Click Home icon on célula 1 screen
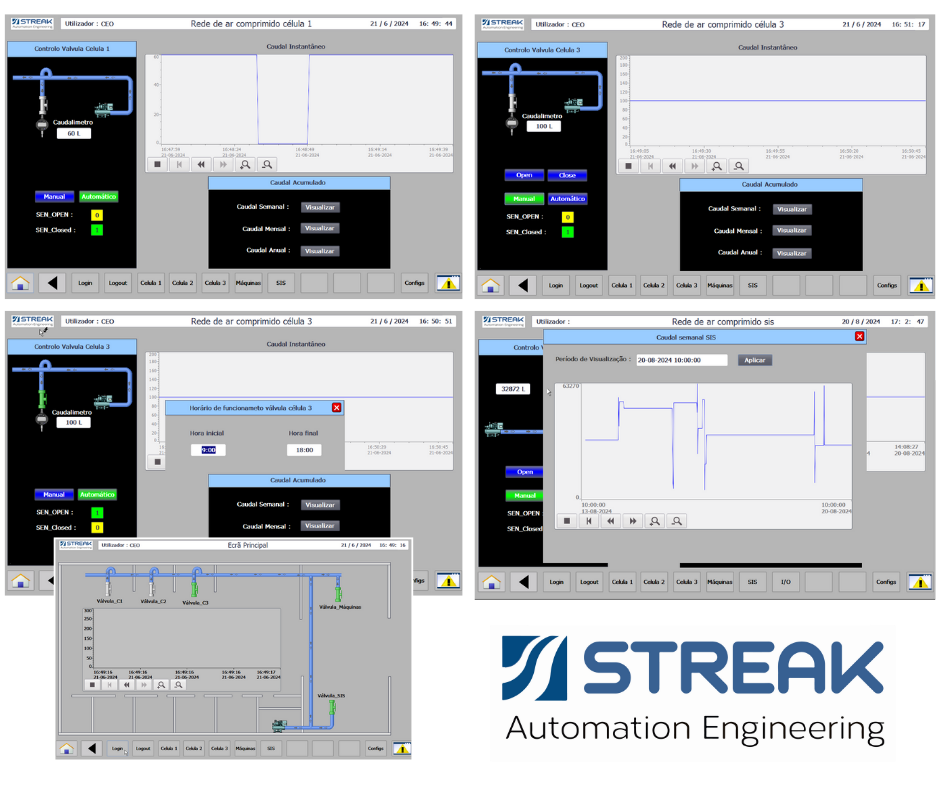Image resolution: width=940 pixels, height=788 pixels. (20, 283)
